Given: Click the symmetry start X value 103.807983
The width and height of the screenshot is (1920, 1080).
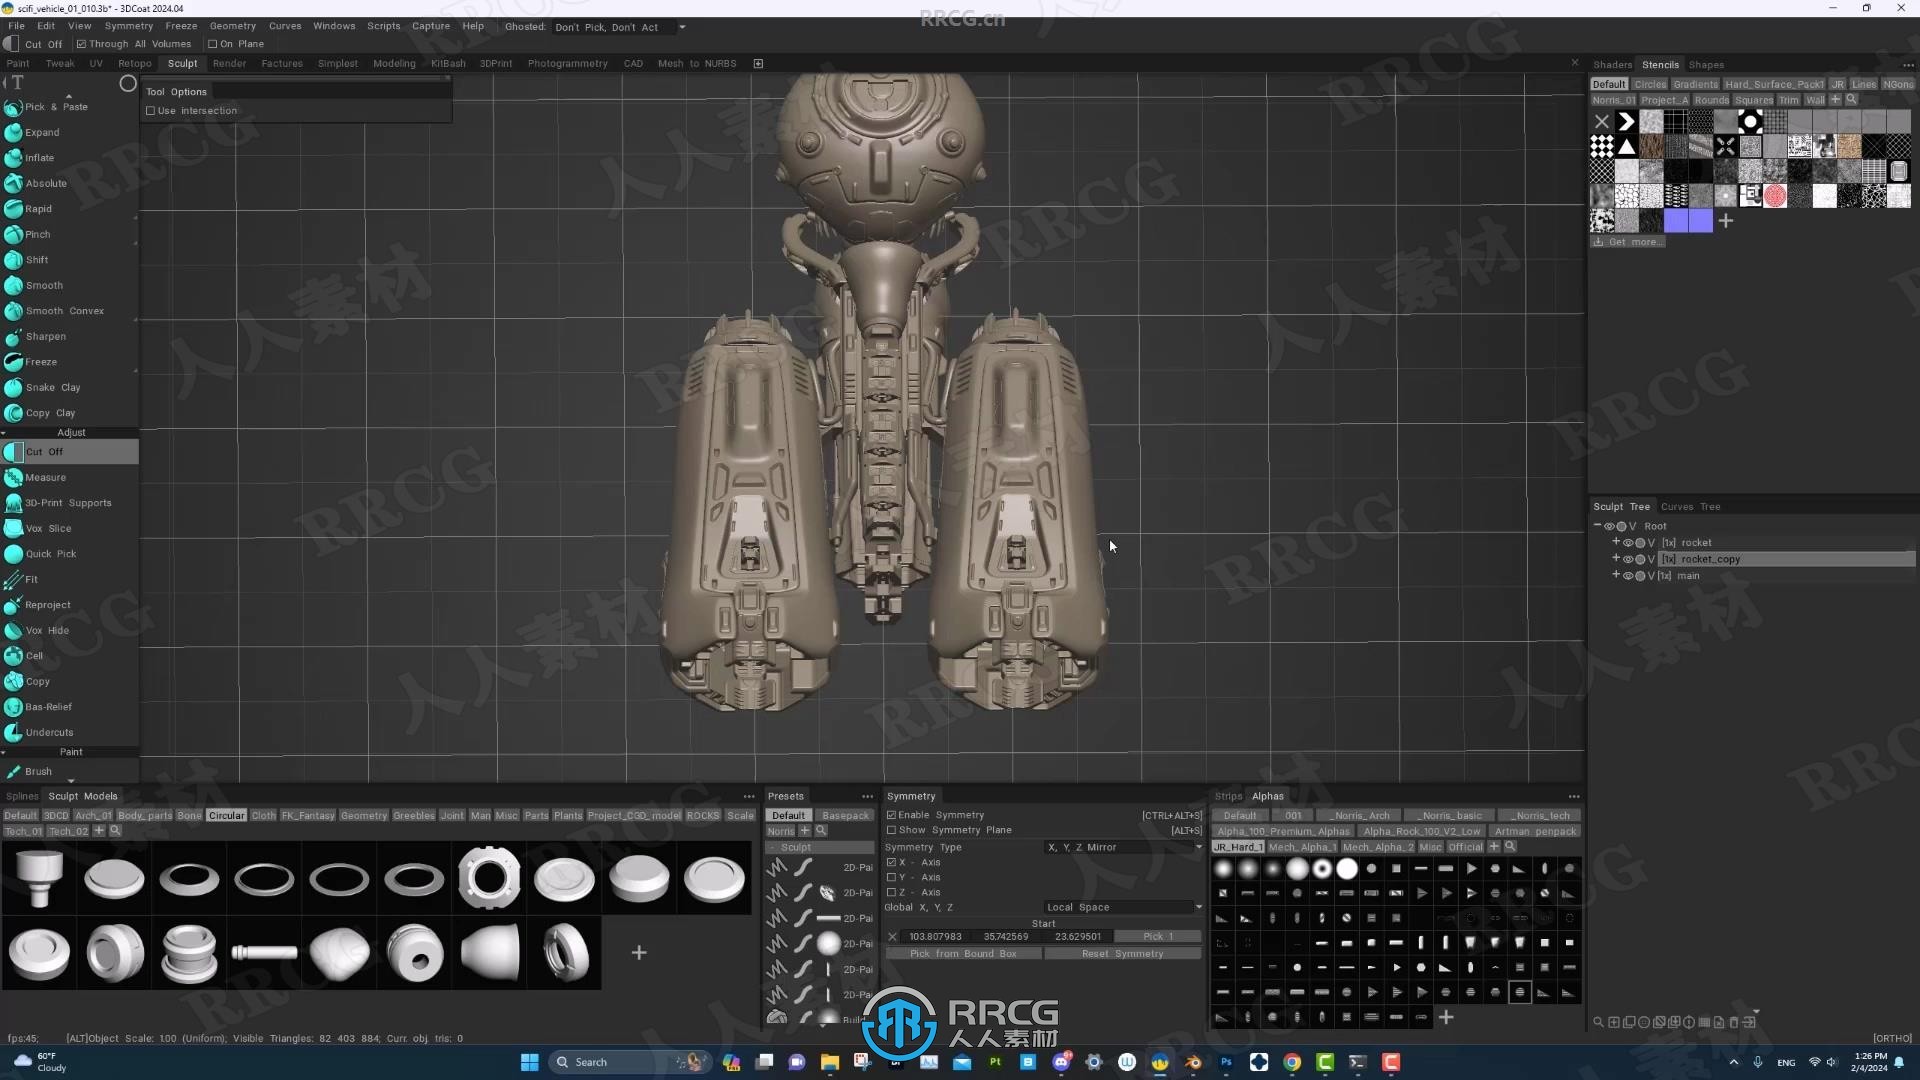Looking at the screenshot, I should tap(935, 936).
